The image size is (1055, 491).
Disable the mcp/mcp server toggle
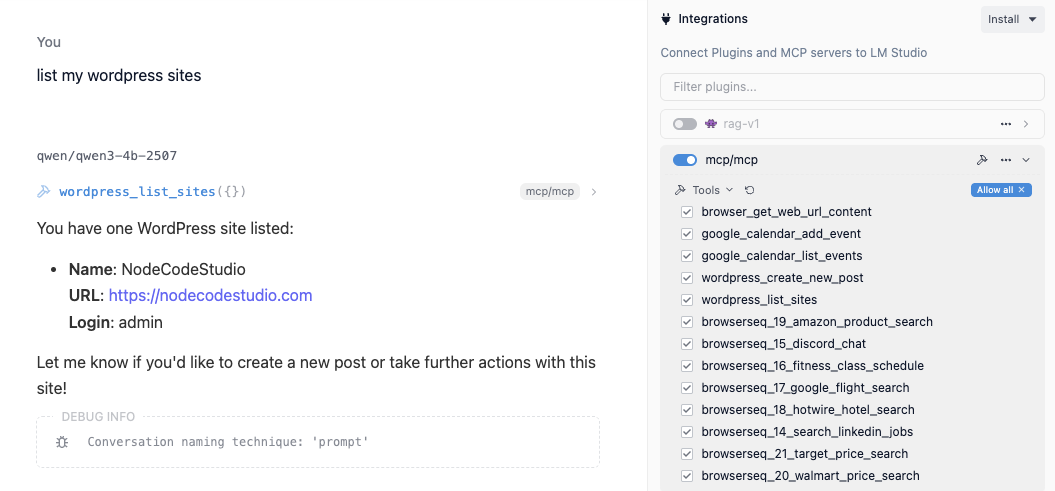click(x=685, y=160)
